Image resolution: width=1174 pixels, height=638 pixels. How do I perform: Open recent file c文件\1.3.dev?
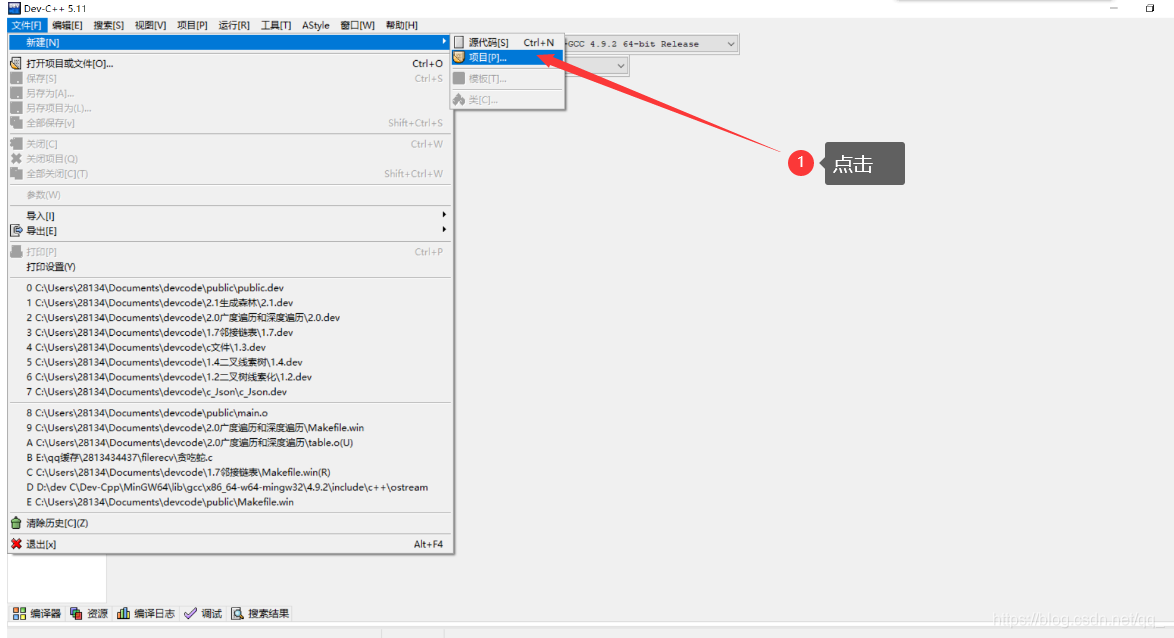click(x=229, y=347)
